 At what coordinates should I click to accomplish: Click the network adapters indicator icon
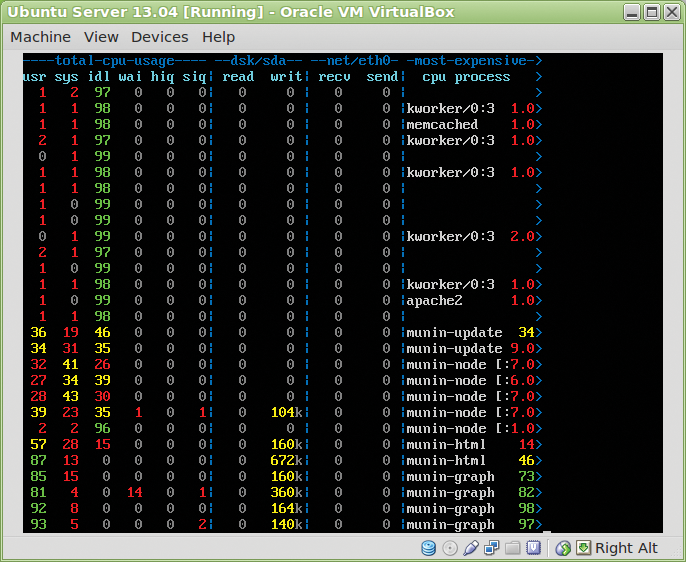(492, 548)
